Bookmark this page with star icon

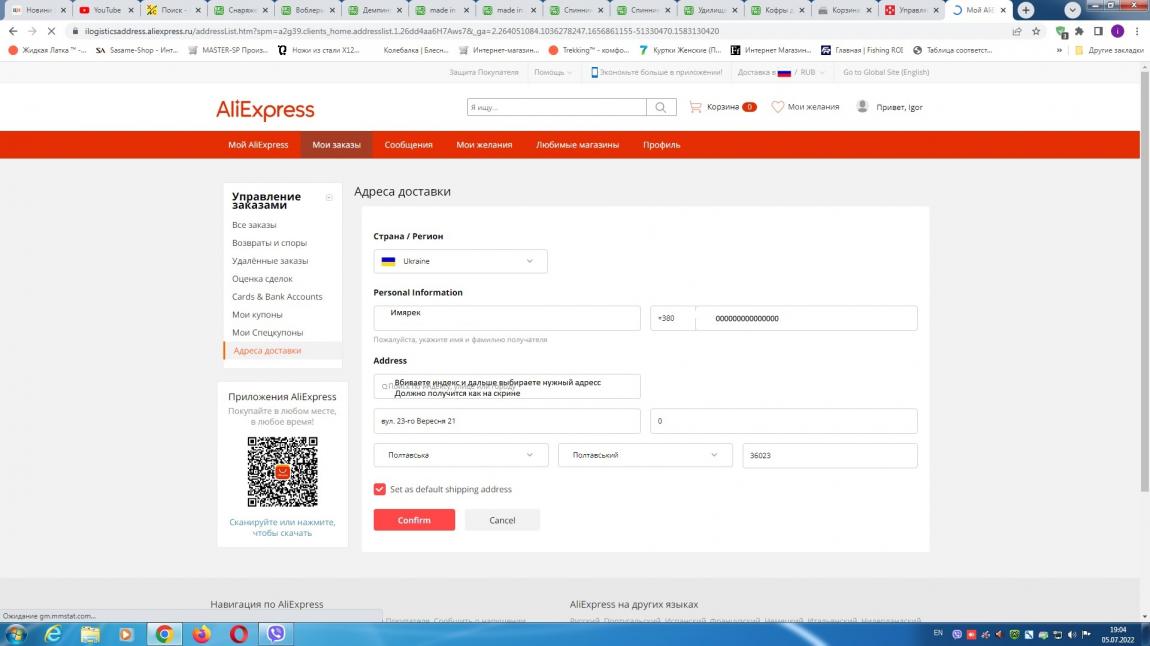tap(1036, 31)
